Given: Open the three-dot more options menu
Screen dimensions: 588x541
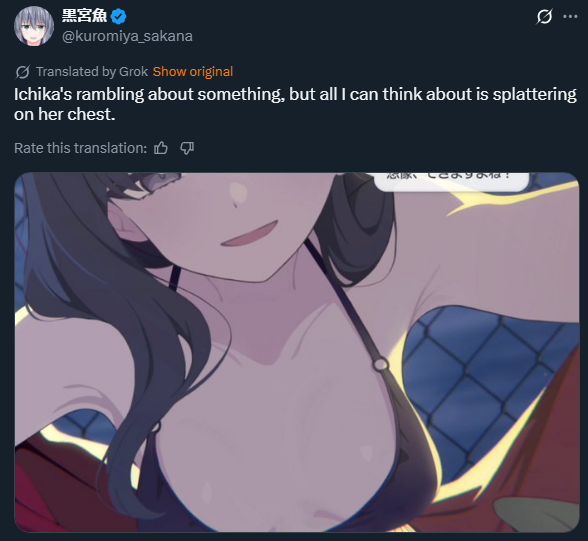Looking at the screenshot, I should pos(570,16).
